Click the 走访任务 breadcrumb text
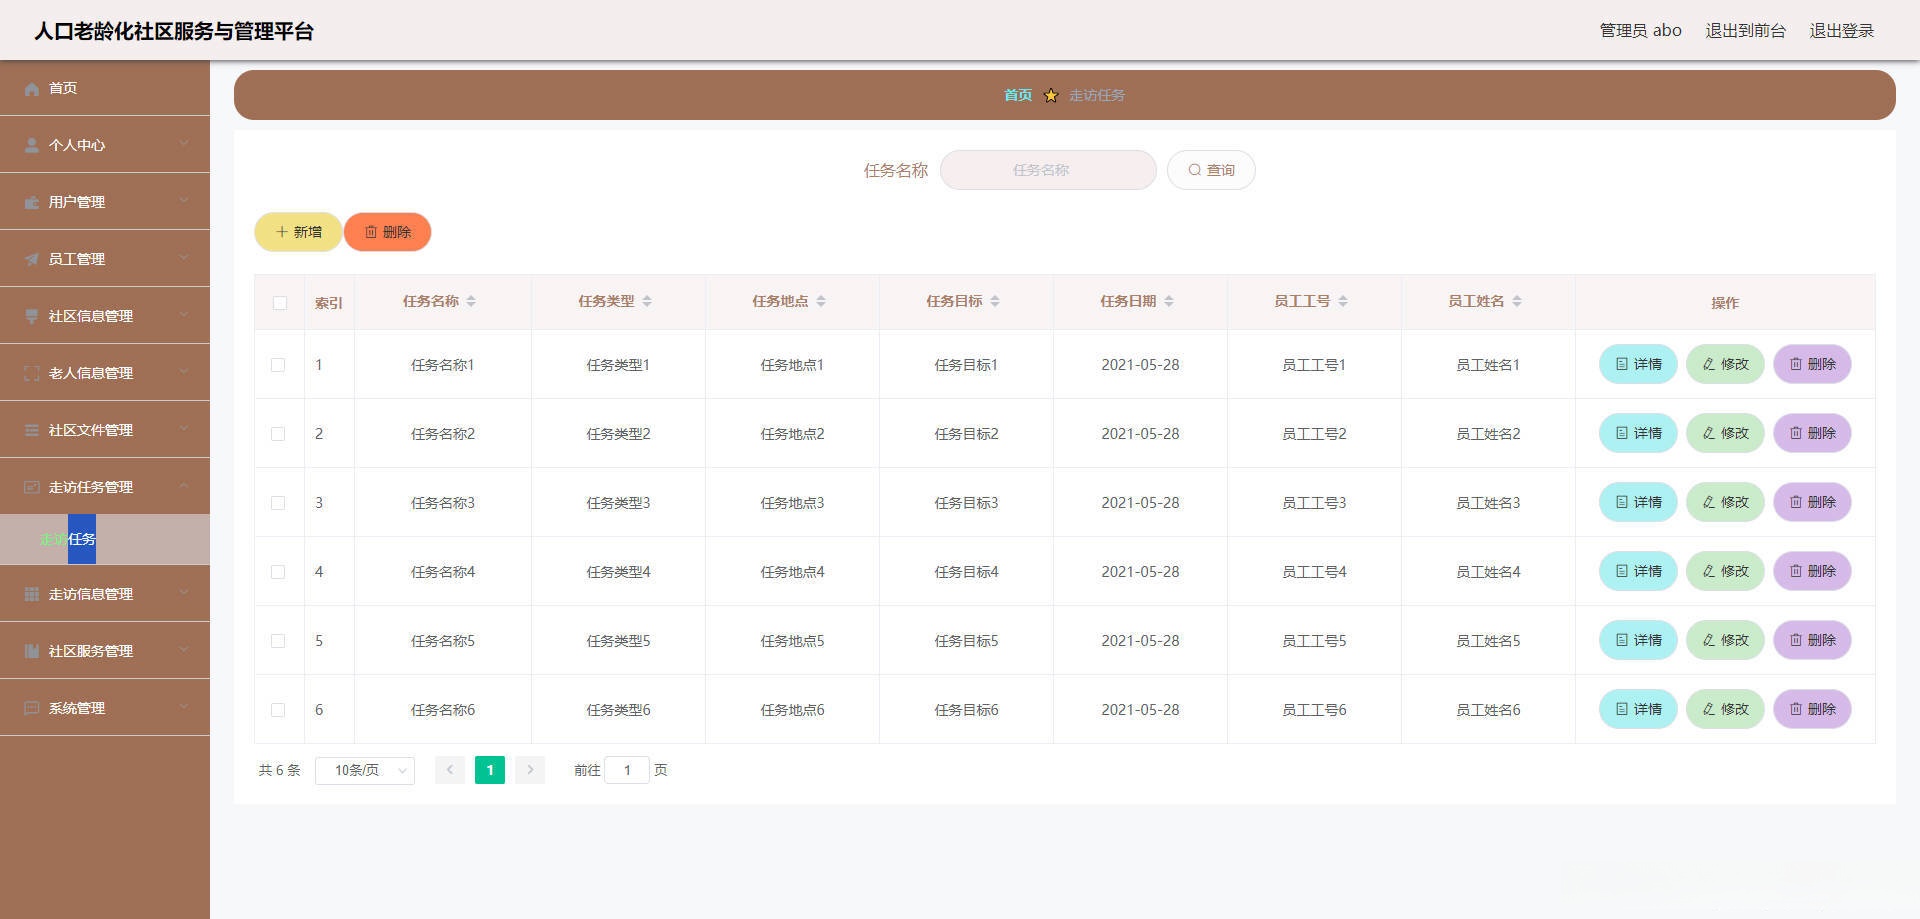The height and width of the screenshot is (919, 1920). 1097,95
